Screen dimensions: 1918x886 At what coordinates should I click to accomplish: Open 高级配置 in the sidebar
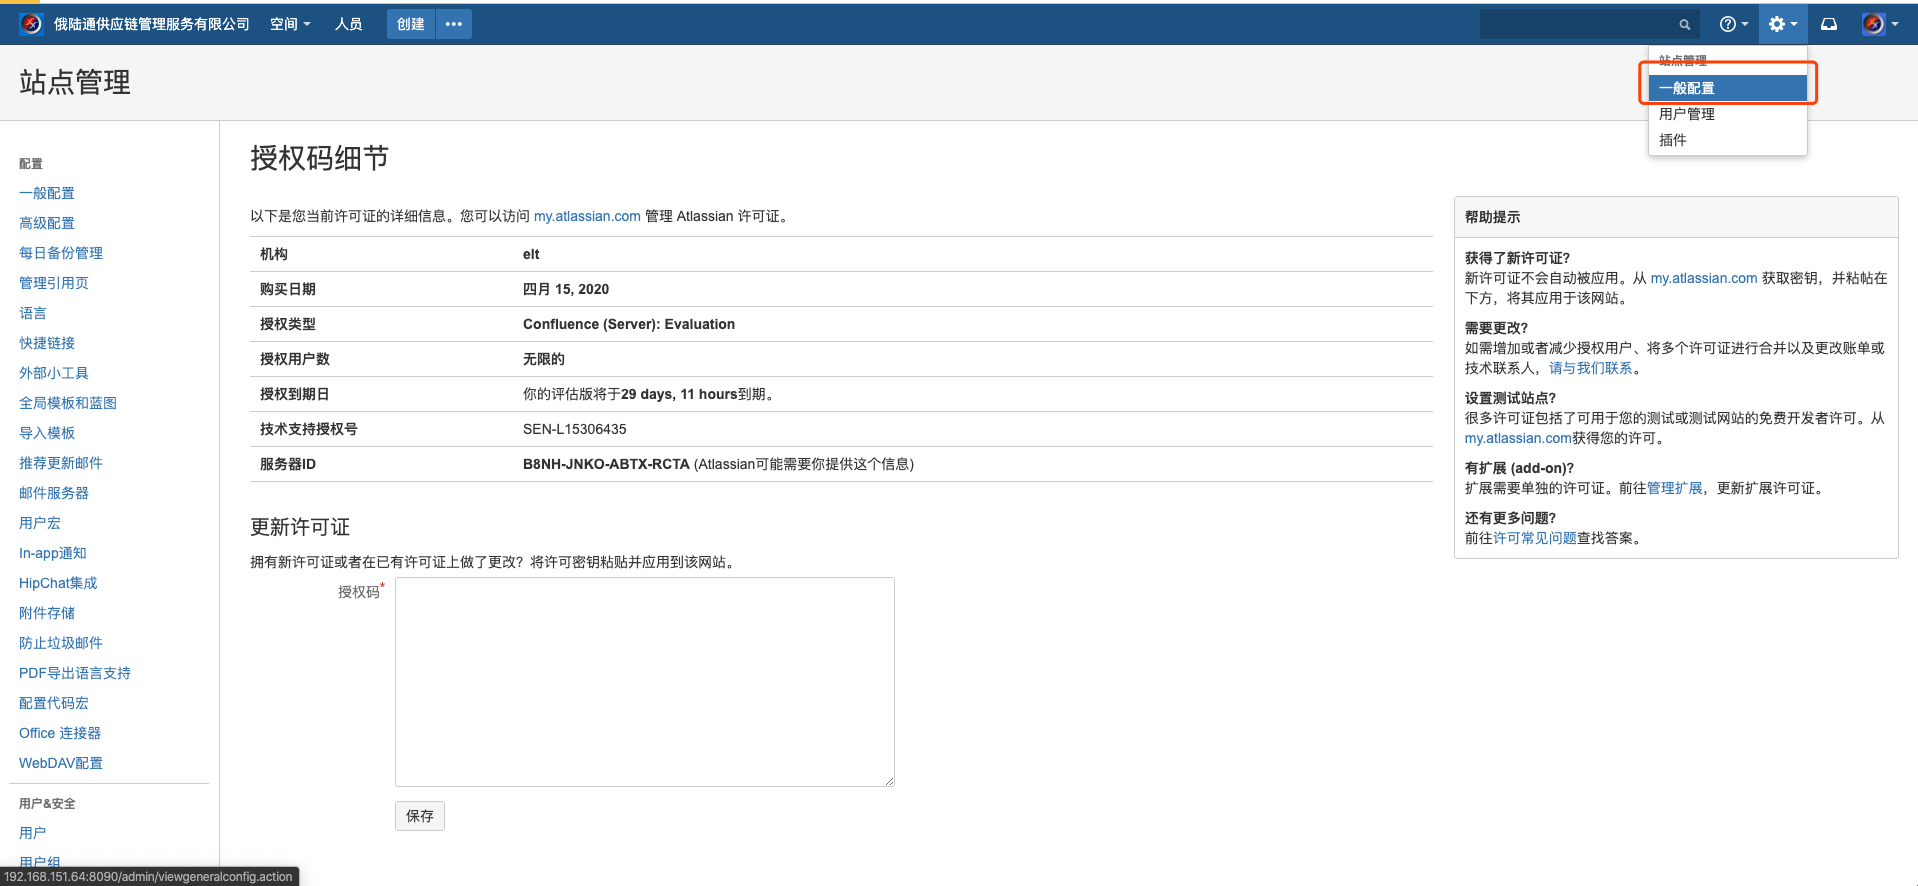click(x=47, y=223)
